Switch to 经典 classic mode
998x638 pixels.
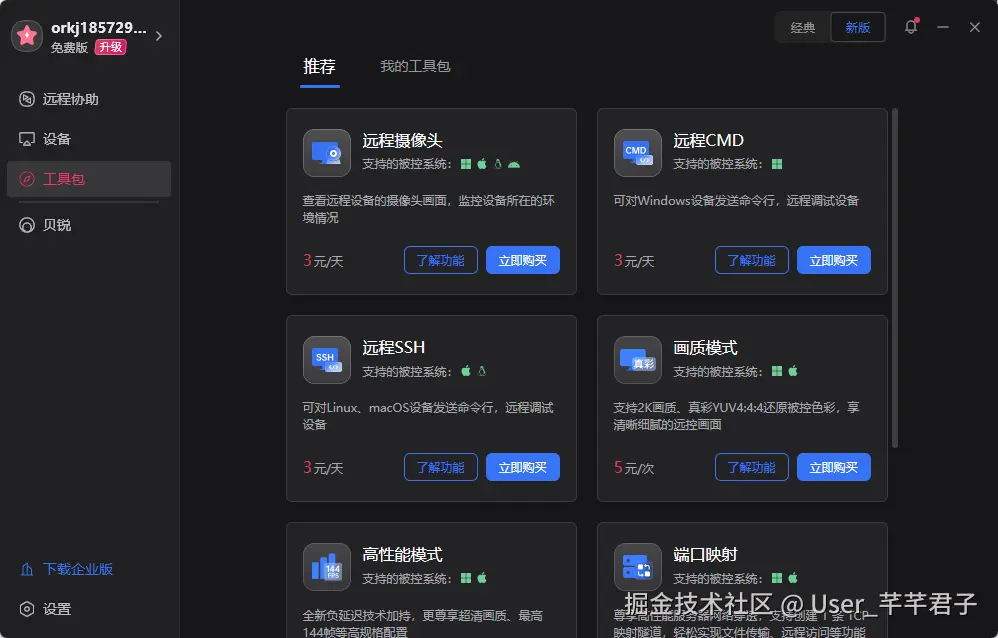pos(803,27)
